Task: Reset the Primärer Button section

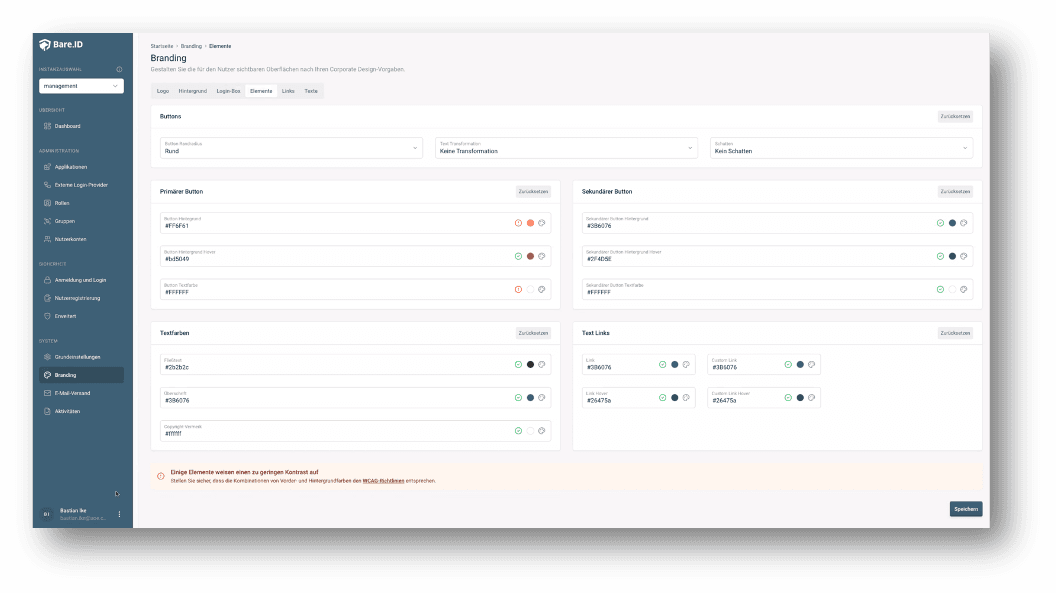Action: click(x=533, y=192)
